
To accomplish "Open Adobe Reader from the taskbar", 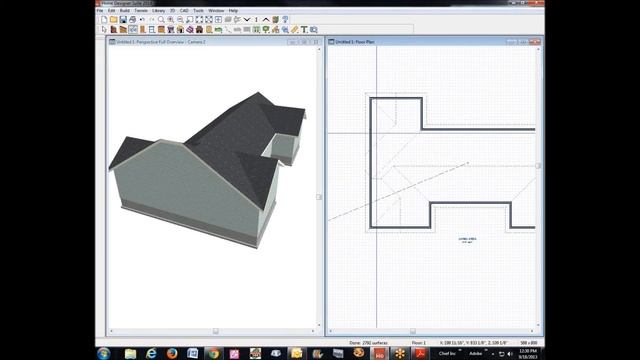I will [421, 353].
